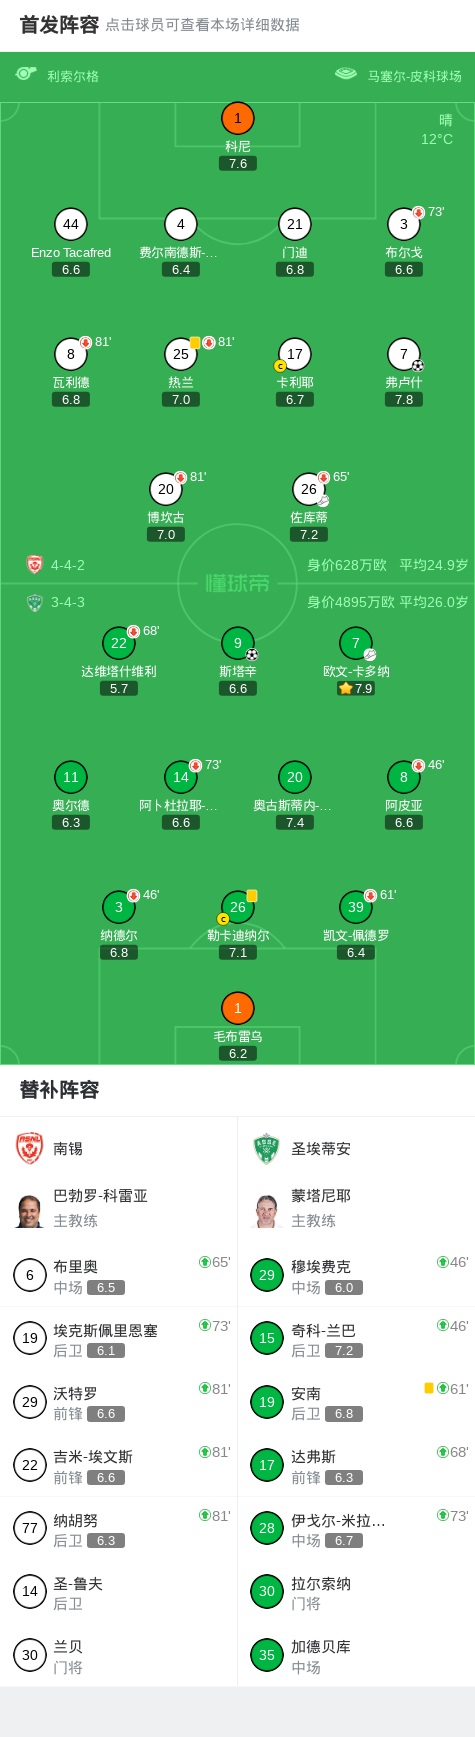Select substitute 奇科-兰巴 number 15
Image resolution: width=475 pixels, height=1737 pixels.
click(x=356, y=1338)
